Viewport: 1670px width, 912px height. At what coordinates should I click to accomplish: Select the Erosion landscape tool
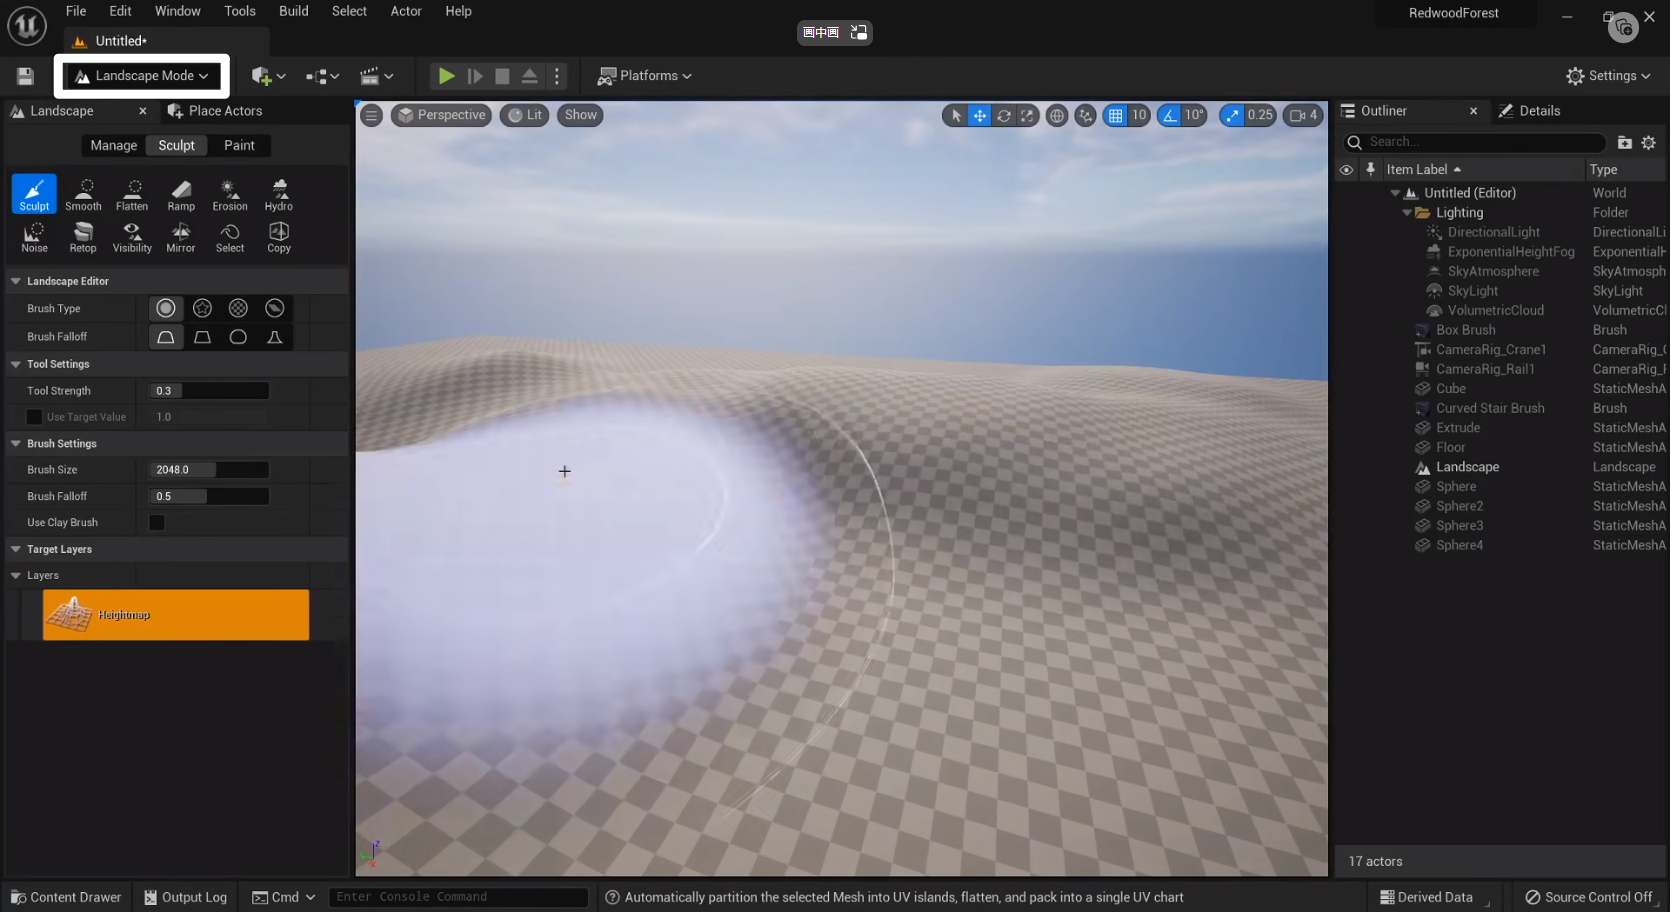point(230,194)
